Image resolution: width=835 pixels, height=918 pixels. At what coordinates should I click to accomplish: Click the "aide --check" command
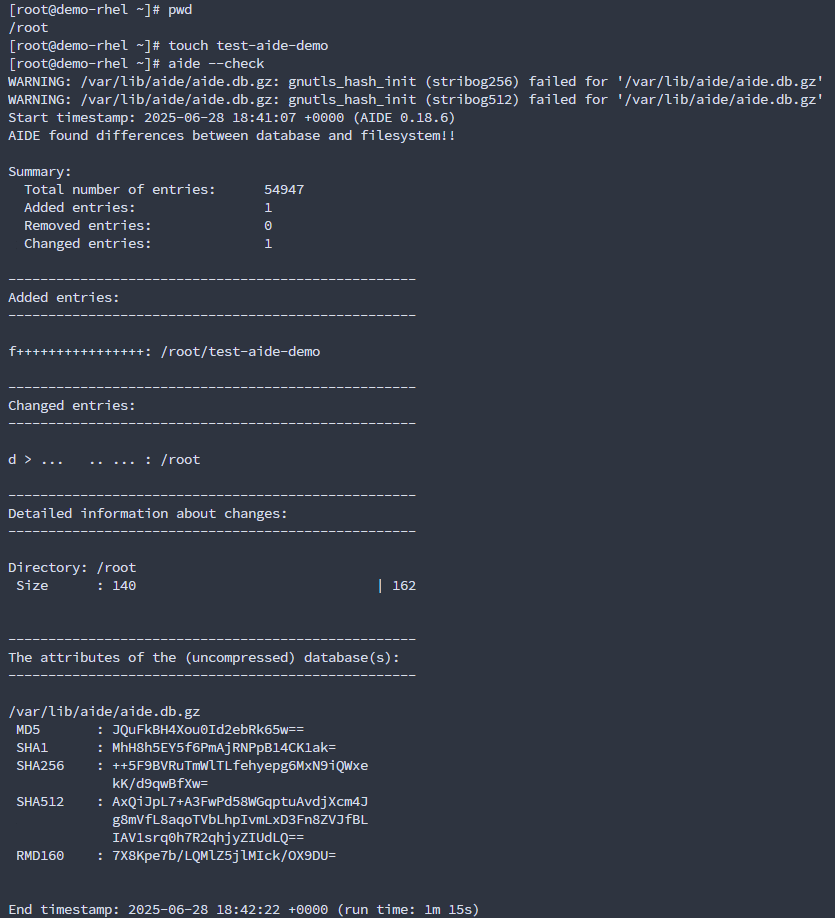216,63
